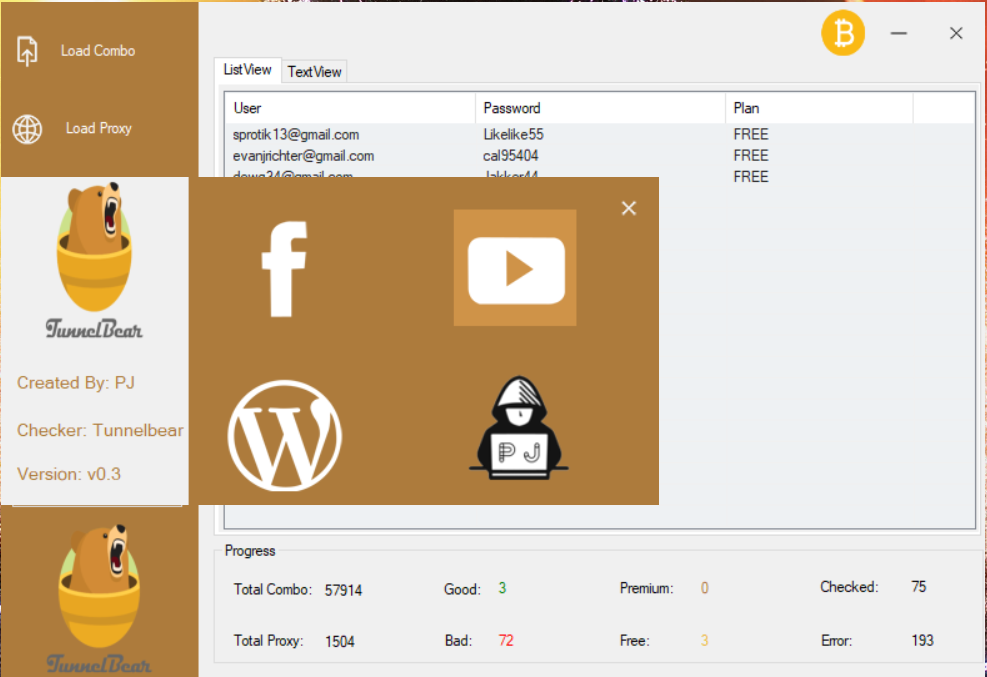This screenshot has width=987, height=677.
Task: Click the FREE plan for evanjrichter@gmail.com
Action: point(751,156)
